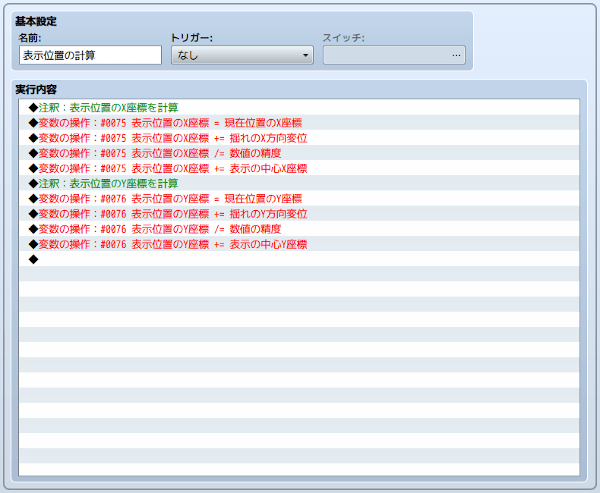Screen dimensions: 600x493
Task: Open the トリガー dropdown showing なし
Action: 242,55
